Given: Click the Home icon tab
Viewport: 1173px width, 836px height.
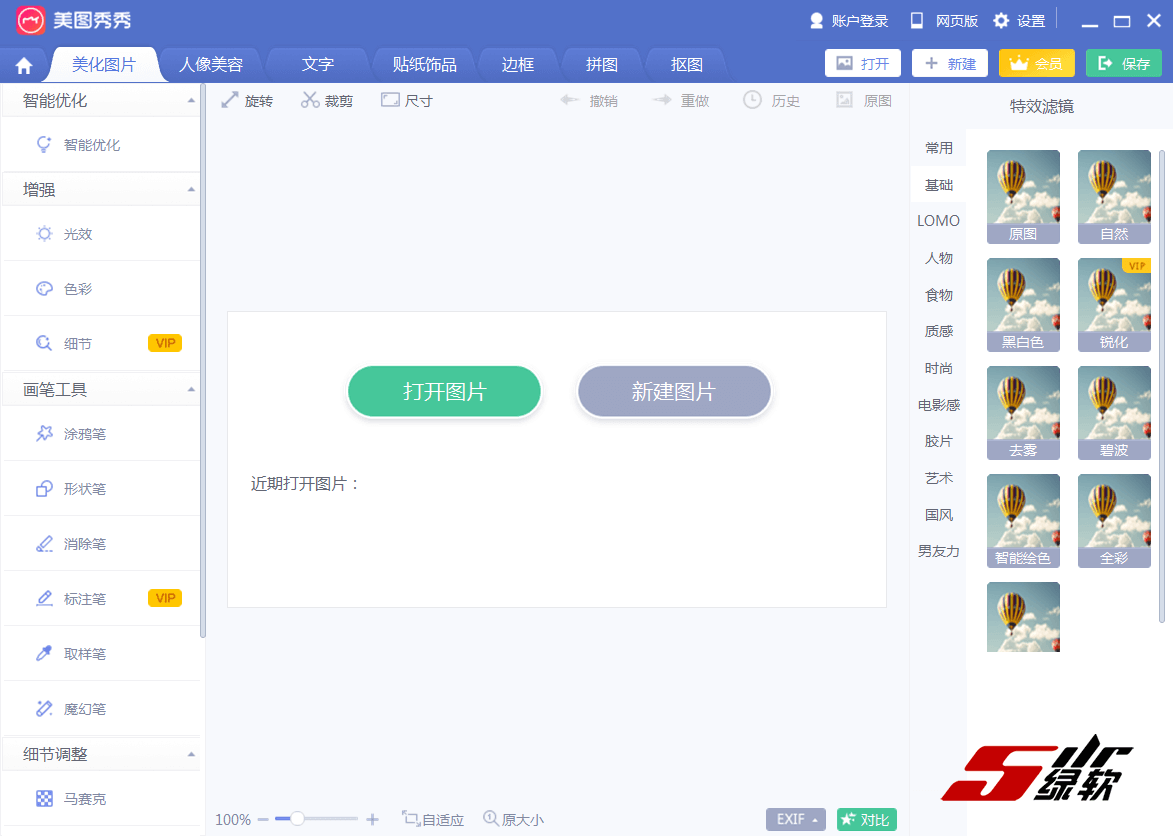Looking at the screenshot, I should pyautogui.click(x=24, y=66).
